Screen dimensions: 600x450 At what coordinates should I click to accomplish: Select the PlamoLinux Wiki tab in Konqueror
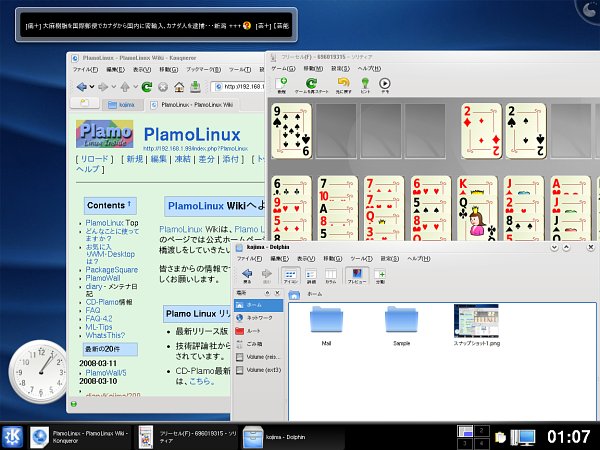click(192, 104)
